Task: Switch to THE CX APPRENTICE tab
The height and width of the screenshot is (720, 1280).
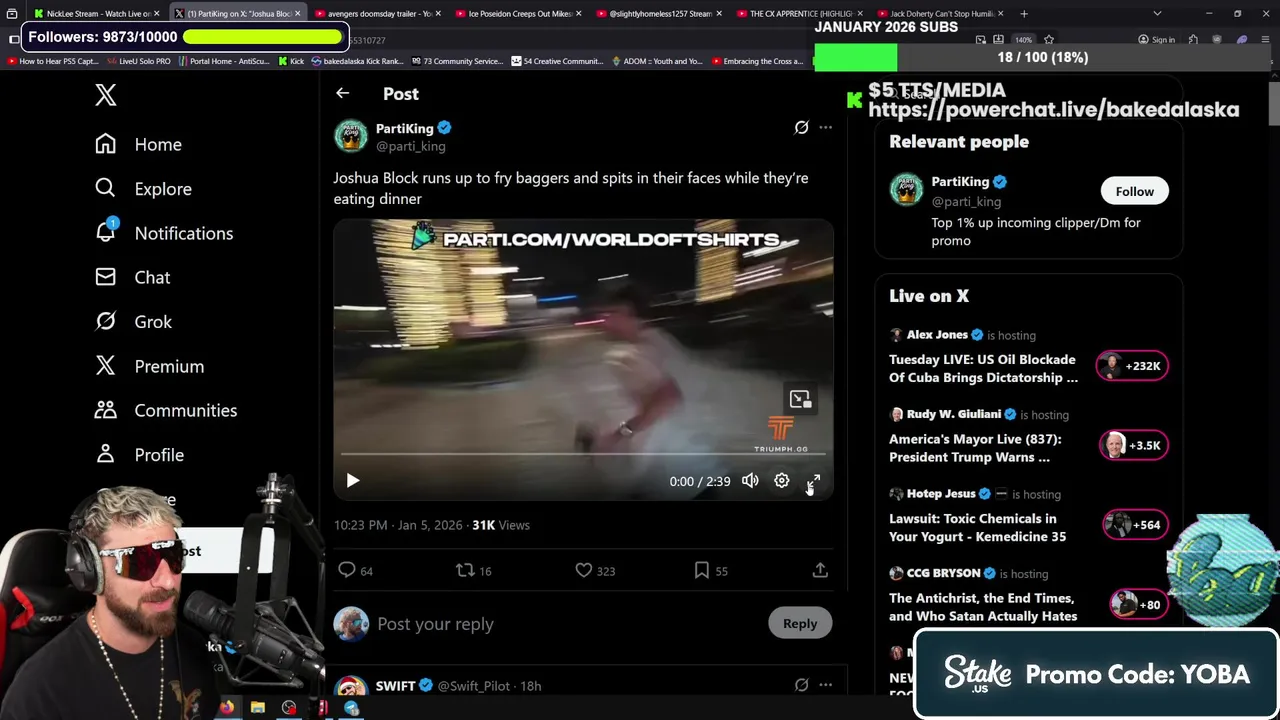Action: click(800, 14)
